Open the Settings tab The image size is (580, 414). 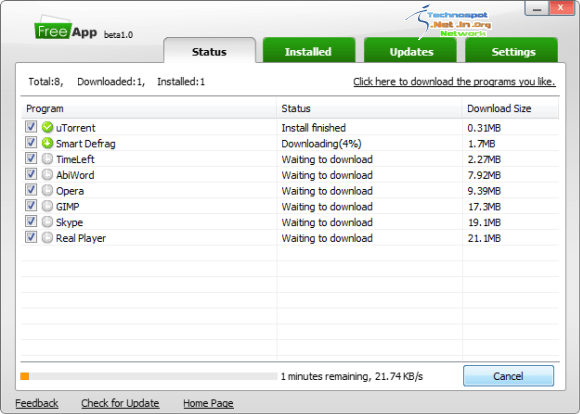coord(513,51)
